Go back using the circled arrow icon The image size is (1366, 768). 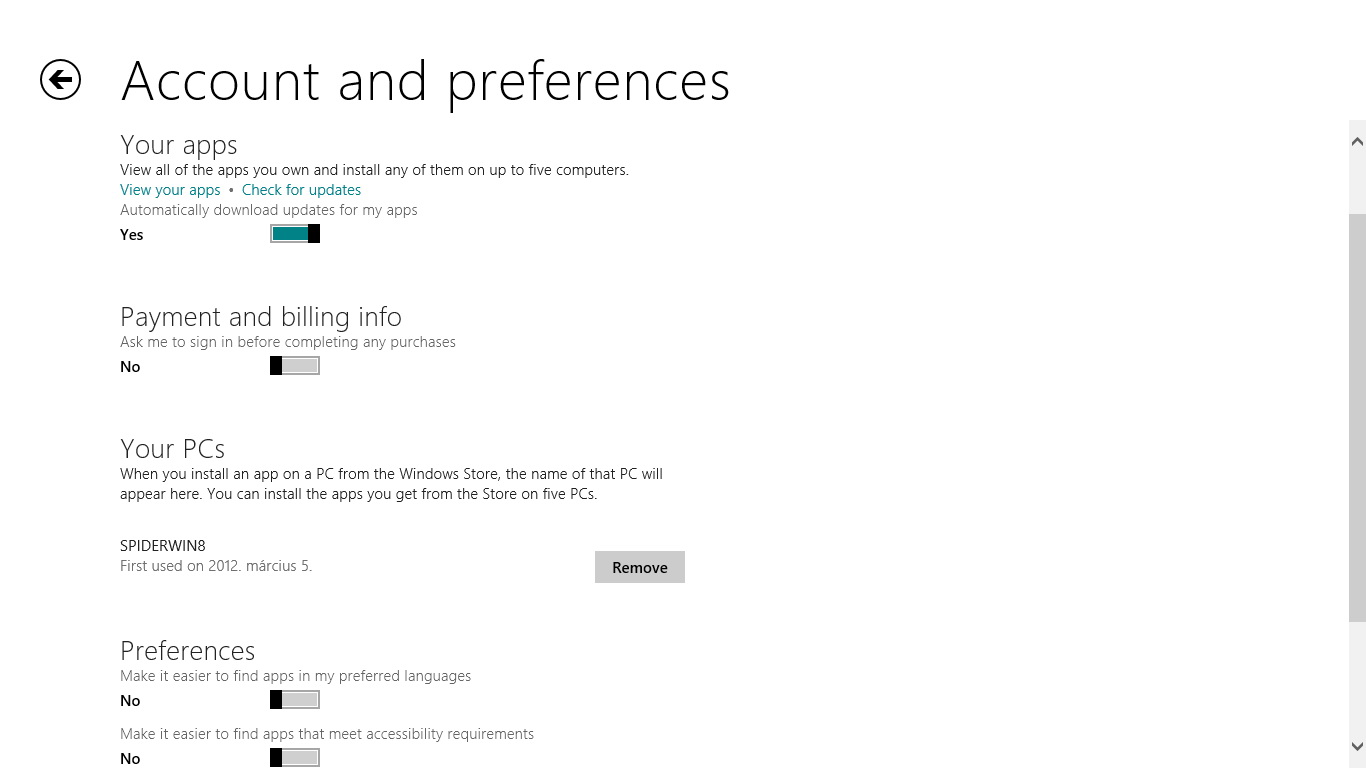(x=60, y=79)
